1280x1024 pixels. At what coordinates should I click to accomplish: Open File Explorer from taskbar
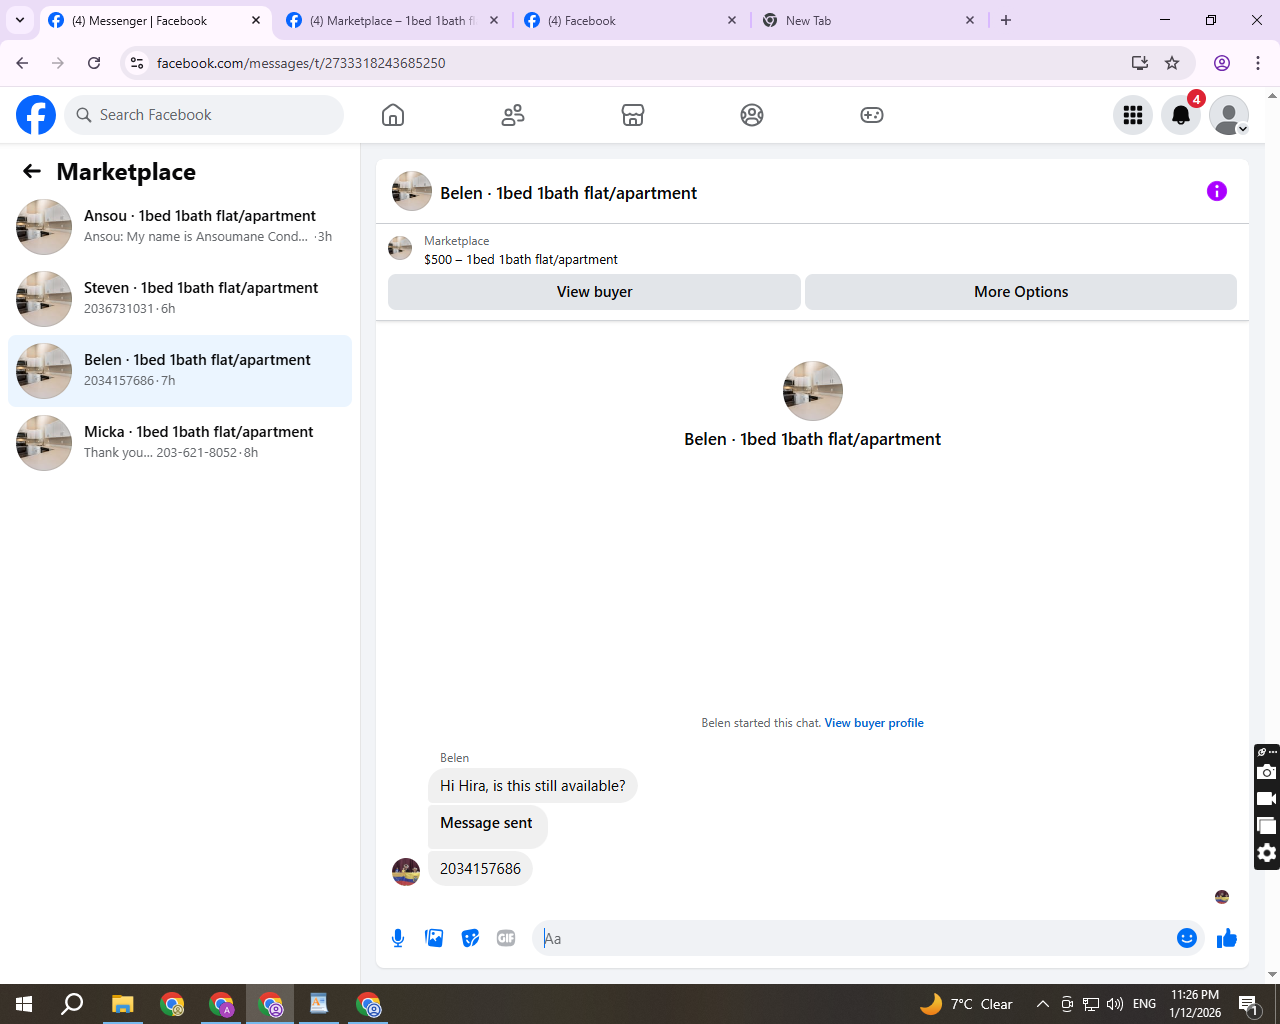tap(122, 1004)
